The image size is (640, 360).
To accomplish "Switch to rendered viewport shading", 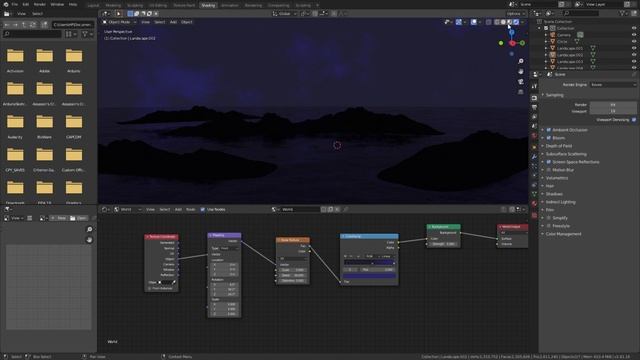I will (516, 22).
